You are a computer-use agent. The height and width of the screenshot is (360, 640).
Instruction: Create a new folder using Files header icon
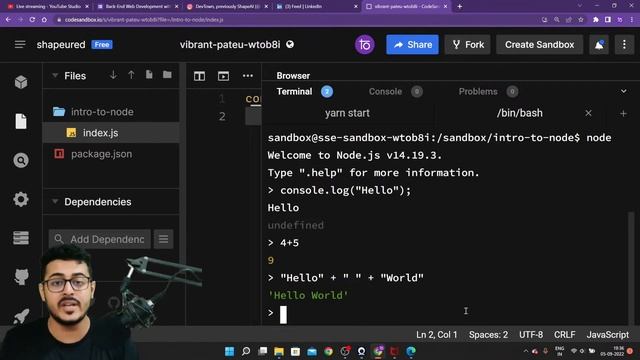167,75
